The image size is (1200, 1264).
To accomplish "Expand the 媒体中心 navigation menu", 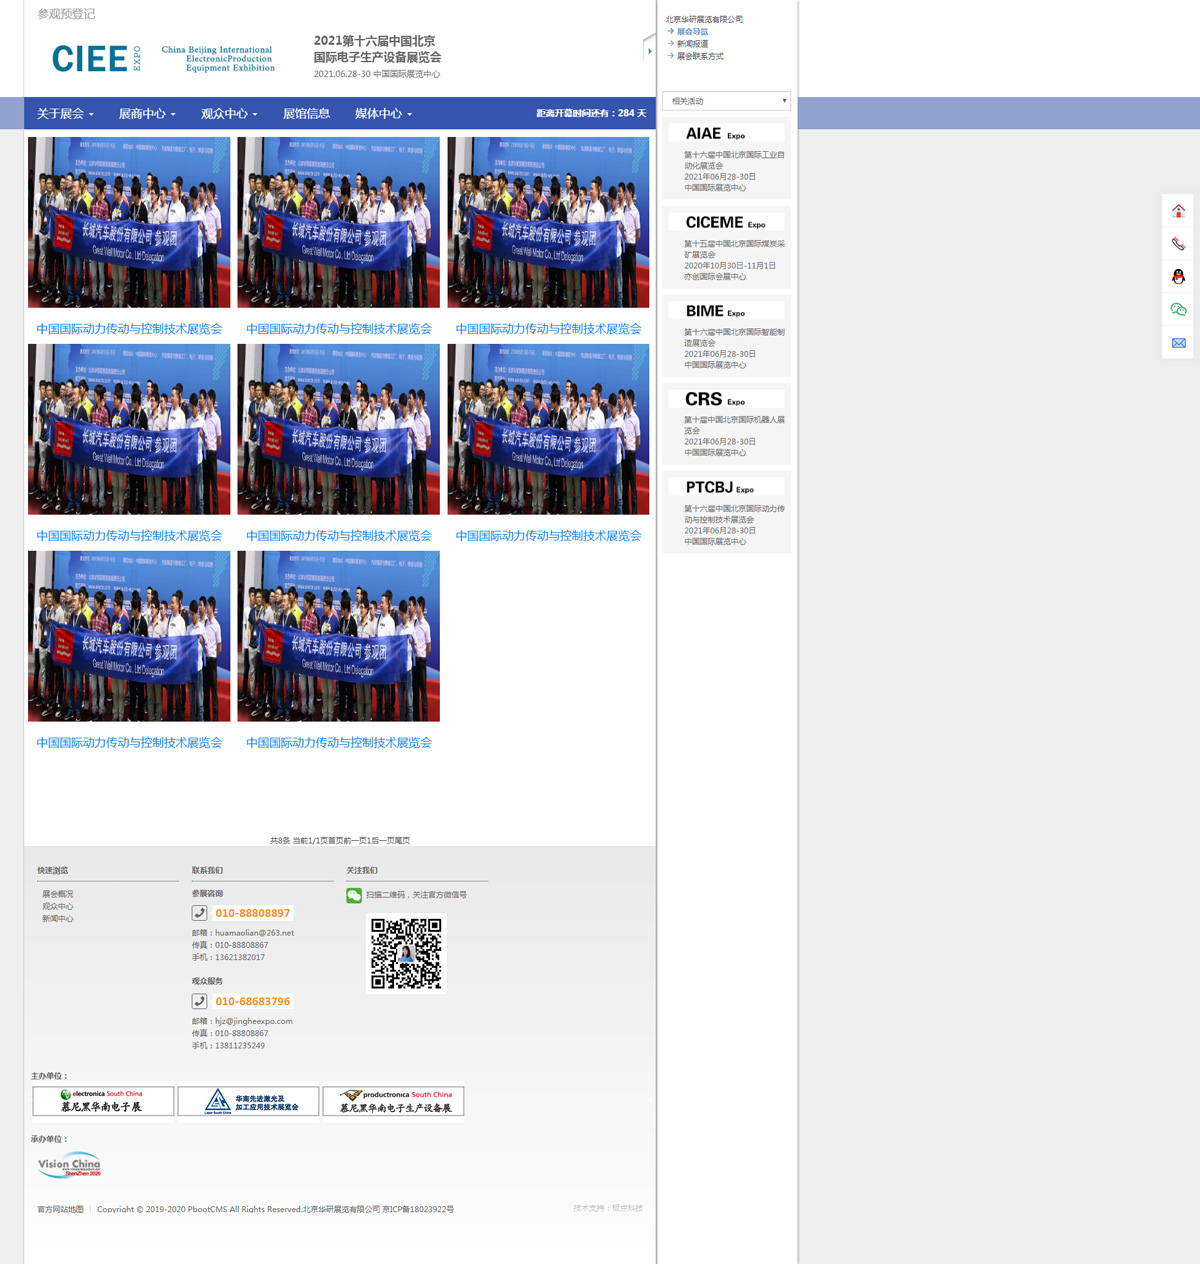I will pos(383,114).
